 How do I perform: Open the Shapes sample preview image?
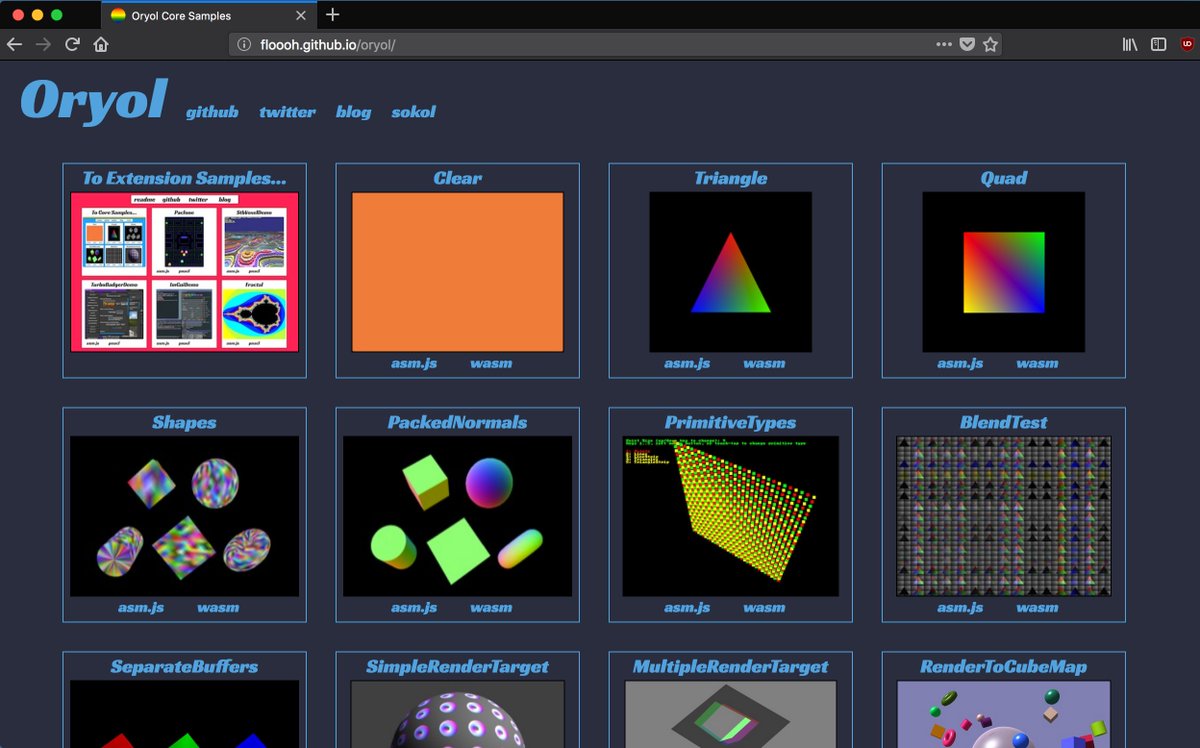185,516
